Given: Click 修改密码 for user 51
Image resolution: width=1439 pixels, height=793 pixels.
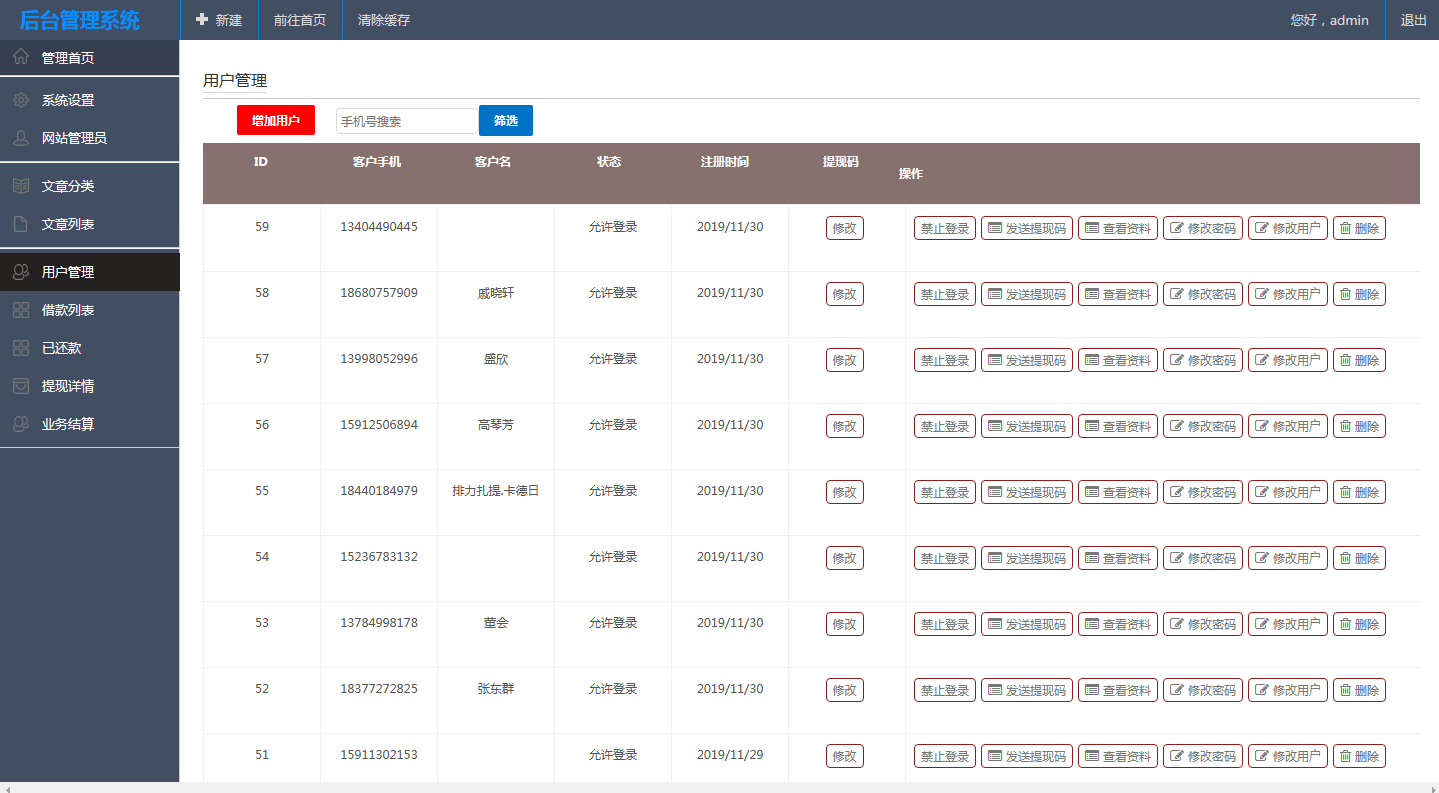Looking at the screenshot, I should (1203, 756).
